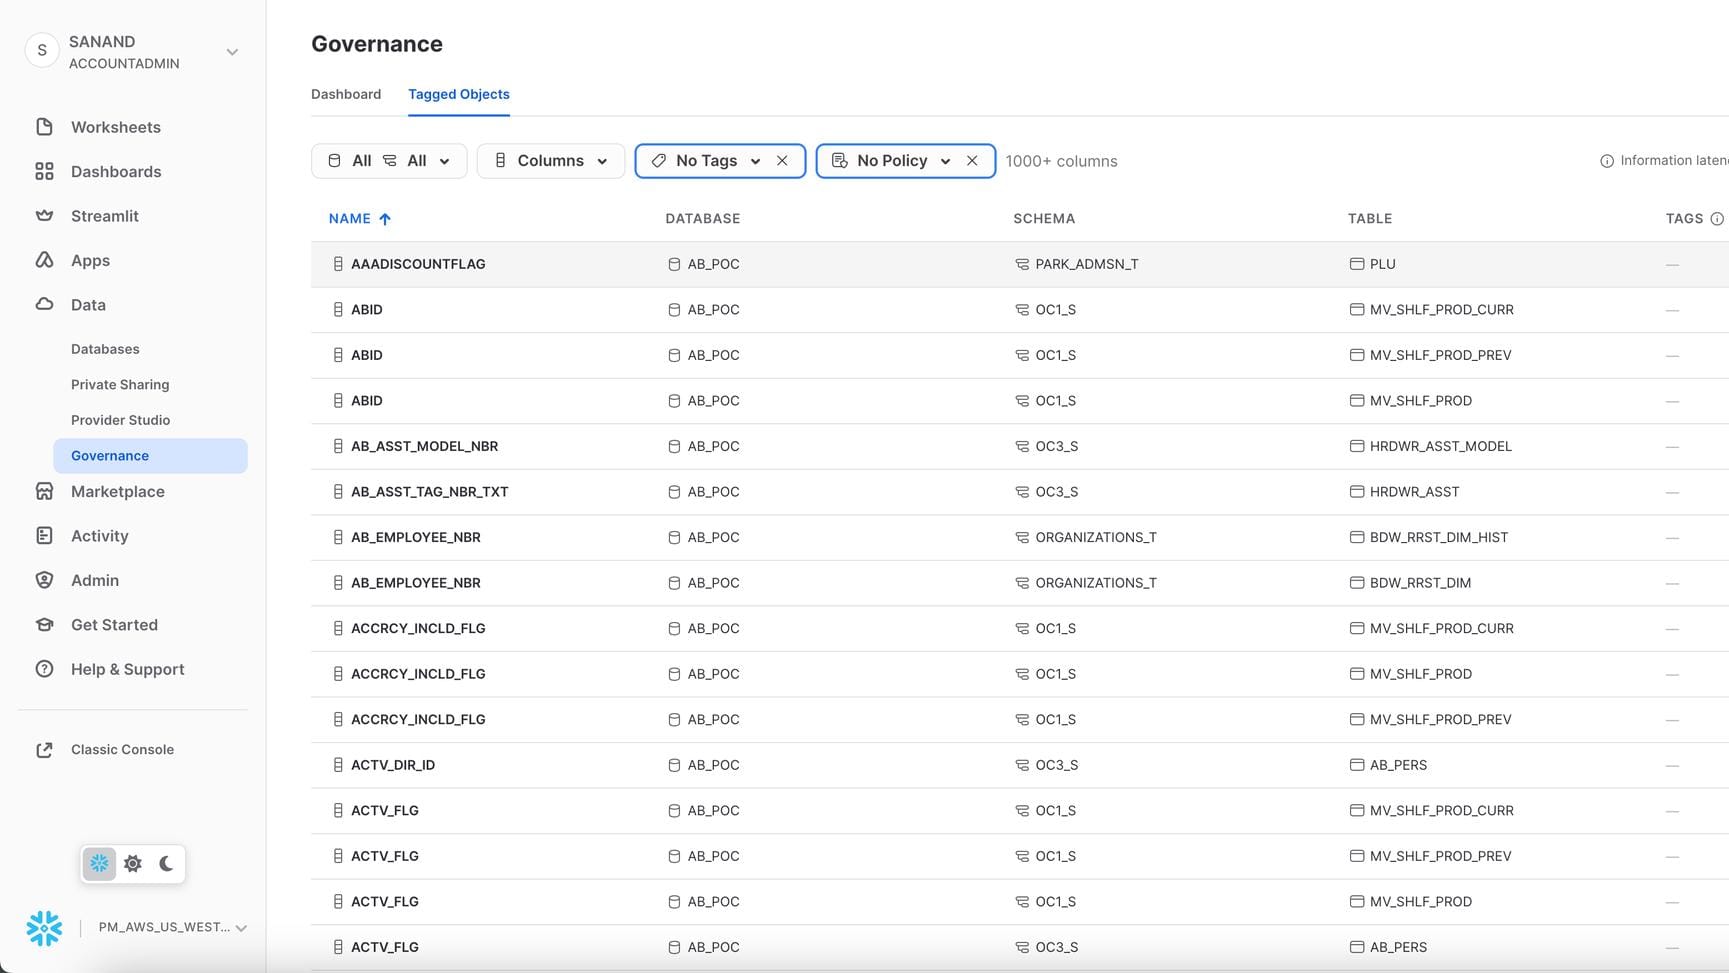The image size is (1729, 973).
Task: Select AB_ASST_MODEL_NBR column name
Action: click(x=424, y=446)
